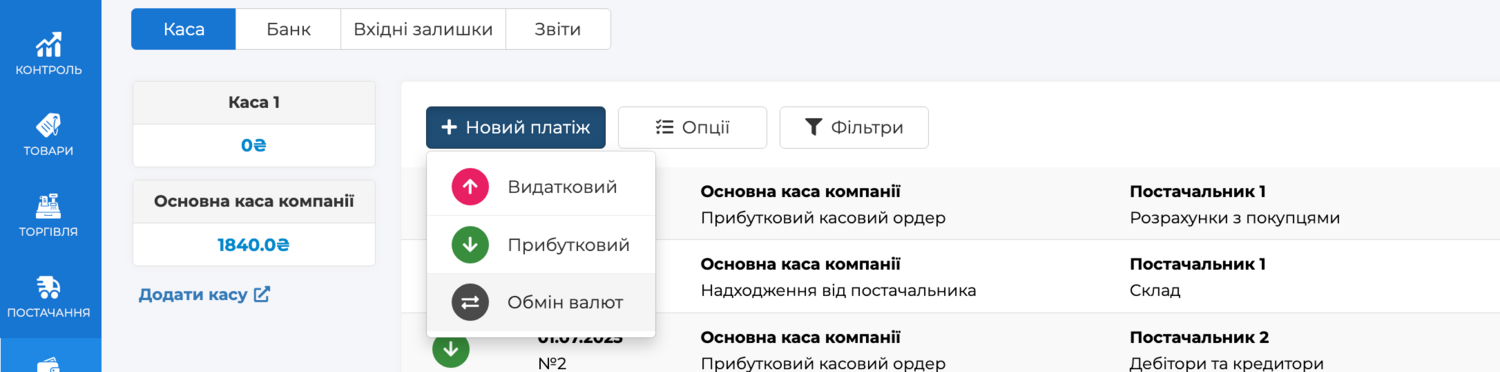Viewport: 1500px width, 372px height.
Task: Click the Новий платіж button
Action: coord(516,128)
